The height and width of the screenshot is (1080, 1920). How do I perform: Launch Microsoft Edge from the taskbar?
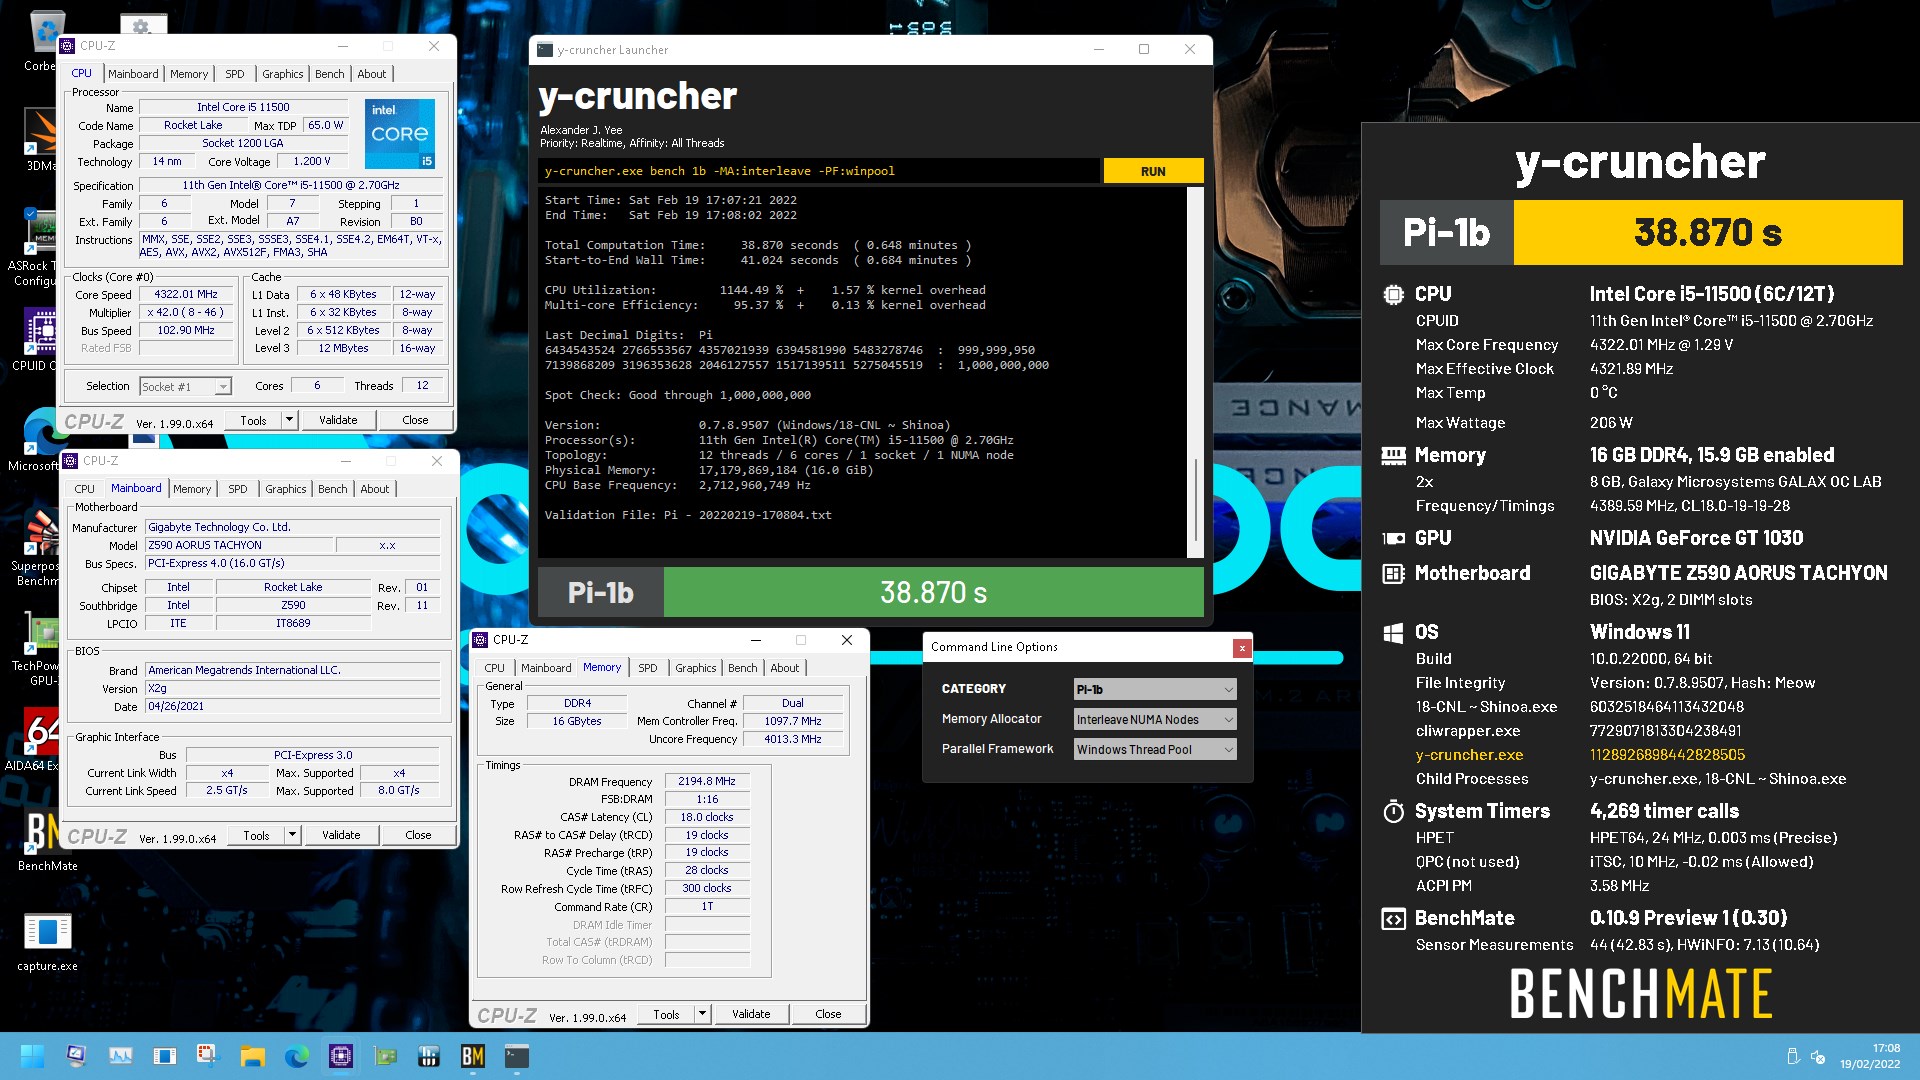297,1056
